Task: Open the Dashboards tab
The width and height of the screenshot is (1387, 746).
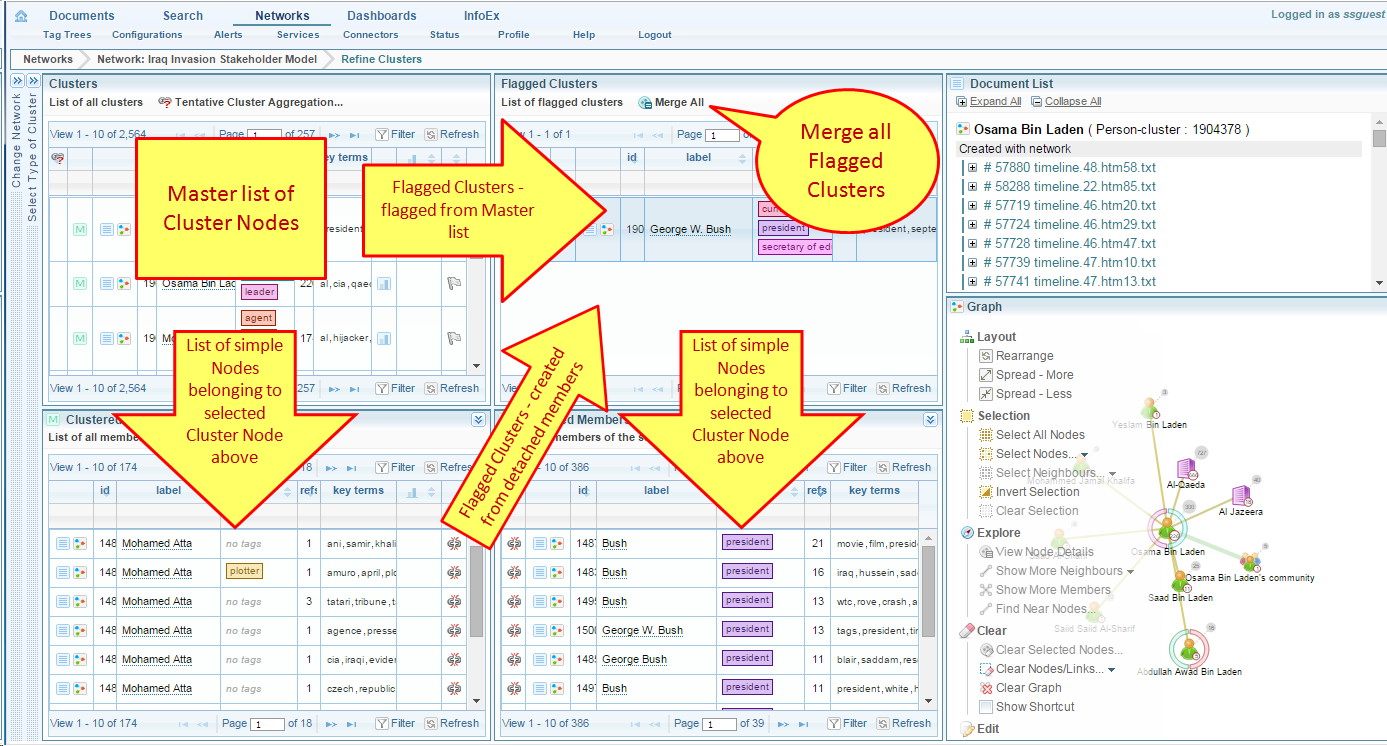Action: [381, 16]
